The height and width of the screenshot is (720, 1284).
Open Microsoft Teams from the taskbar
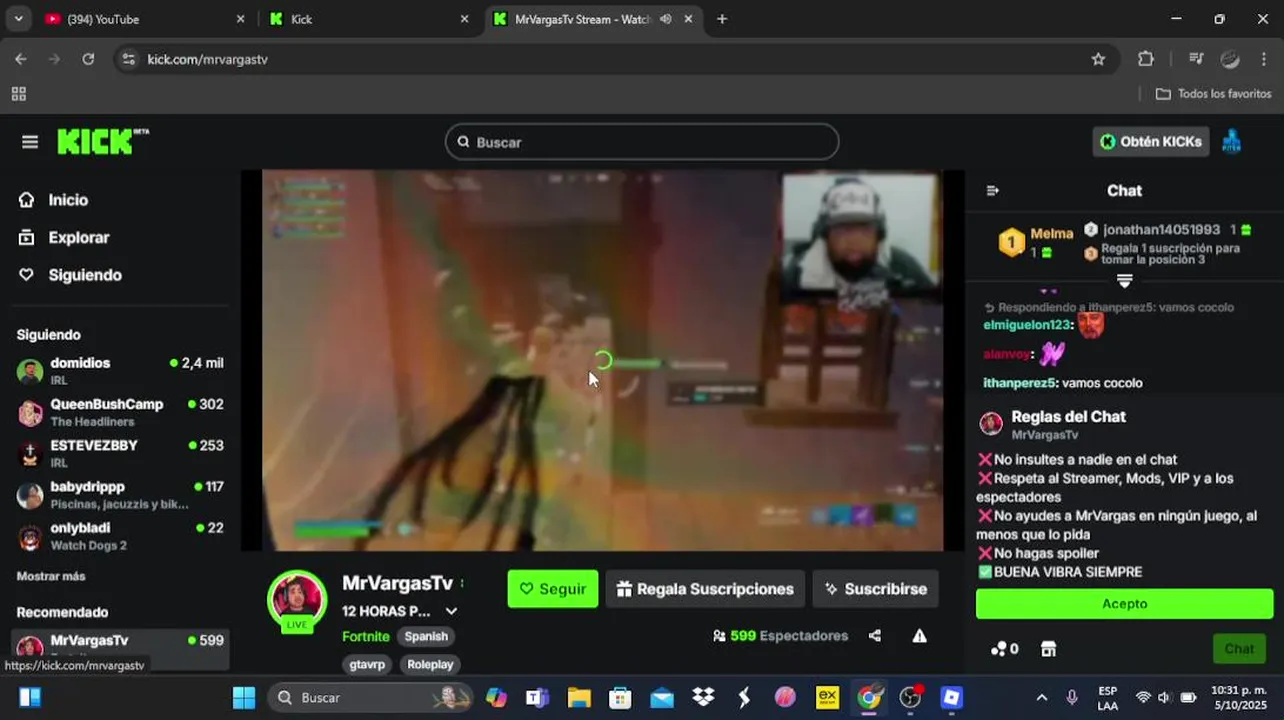[538, 697]
